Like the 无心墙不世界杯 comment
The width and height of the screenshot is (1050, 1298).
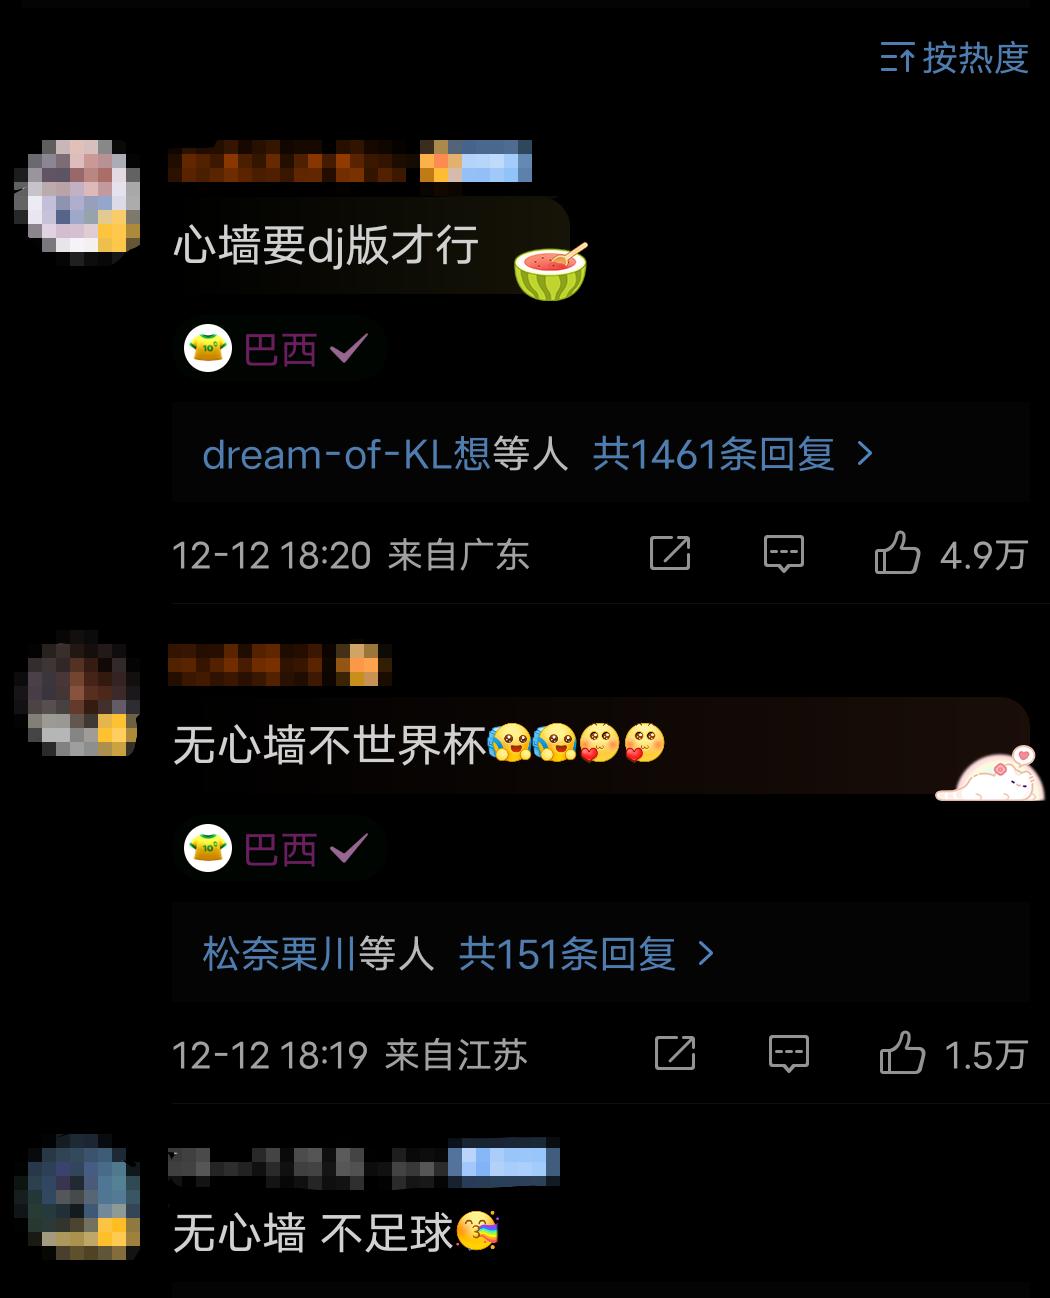point(954,1053)
